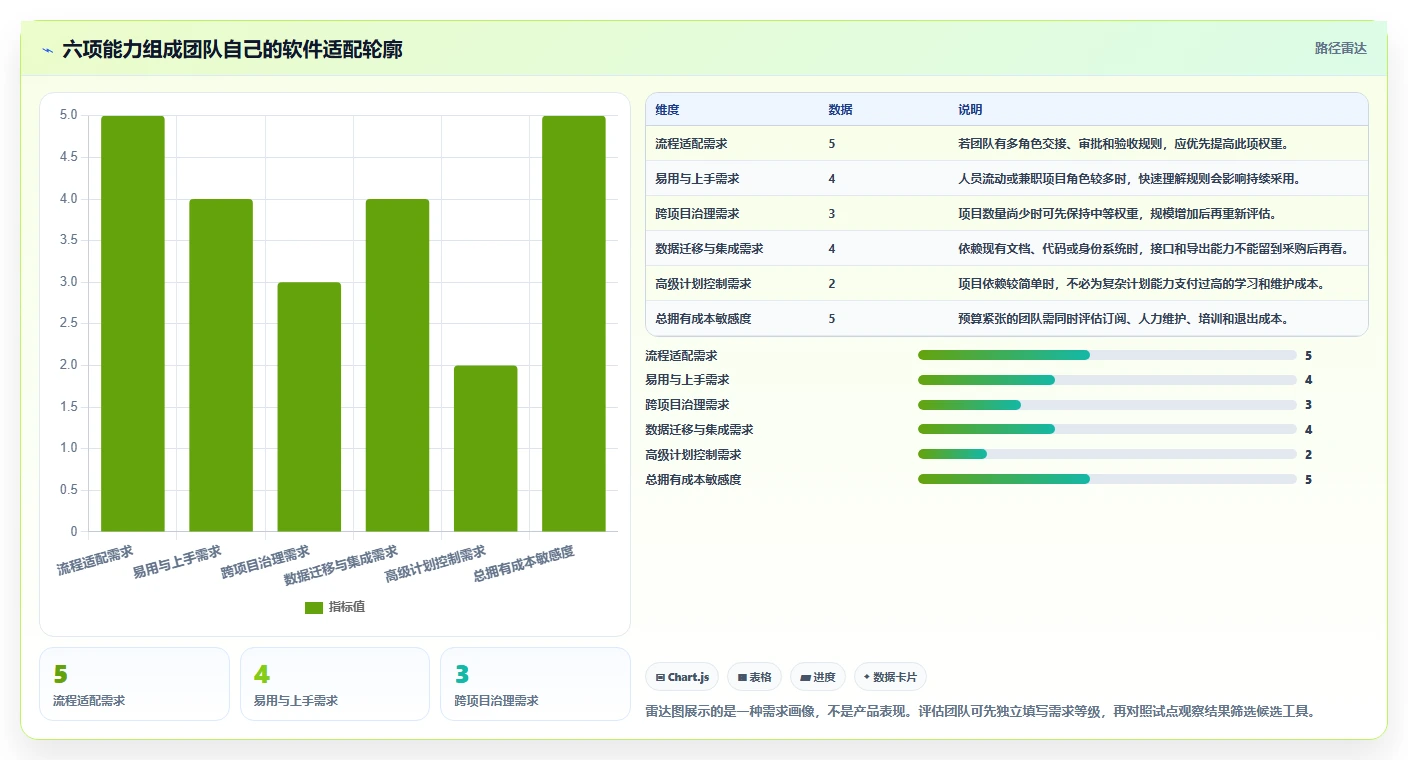Click the footer note starting 雷达图展示的是

coord(981,712)
